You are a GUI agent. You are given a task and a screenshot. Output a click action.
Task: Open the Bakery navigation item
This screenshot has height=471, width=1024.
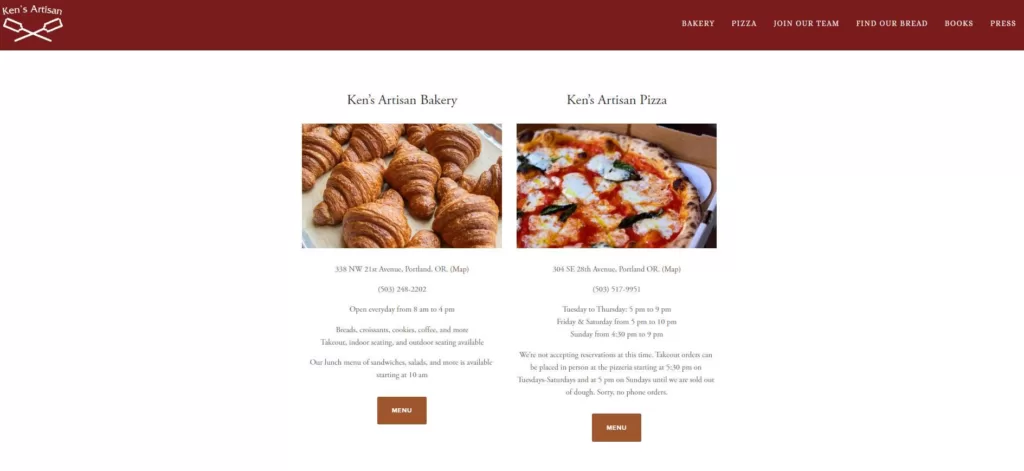(x=698, y=23)
